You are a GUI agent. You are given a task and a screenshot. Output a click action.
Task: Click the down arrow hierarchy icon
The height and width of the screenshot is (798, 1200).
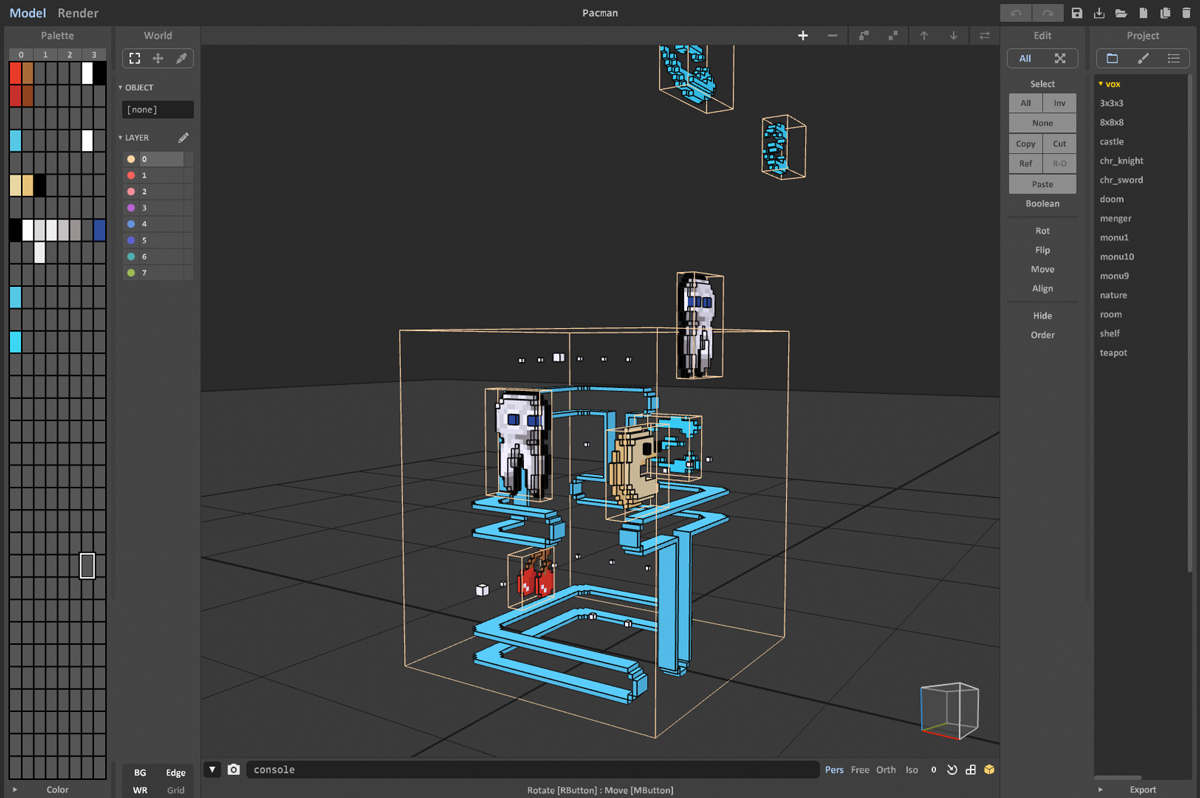point(954,35)
